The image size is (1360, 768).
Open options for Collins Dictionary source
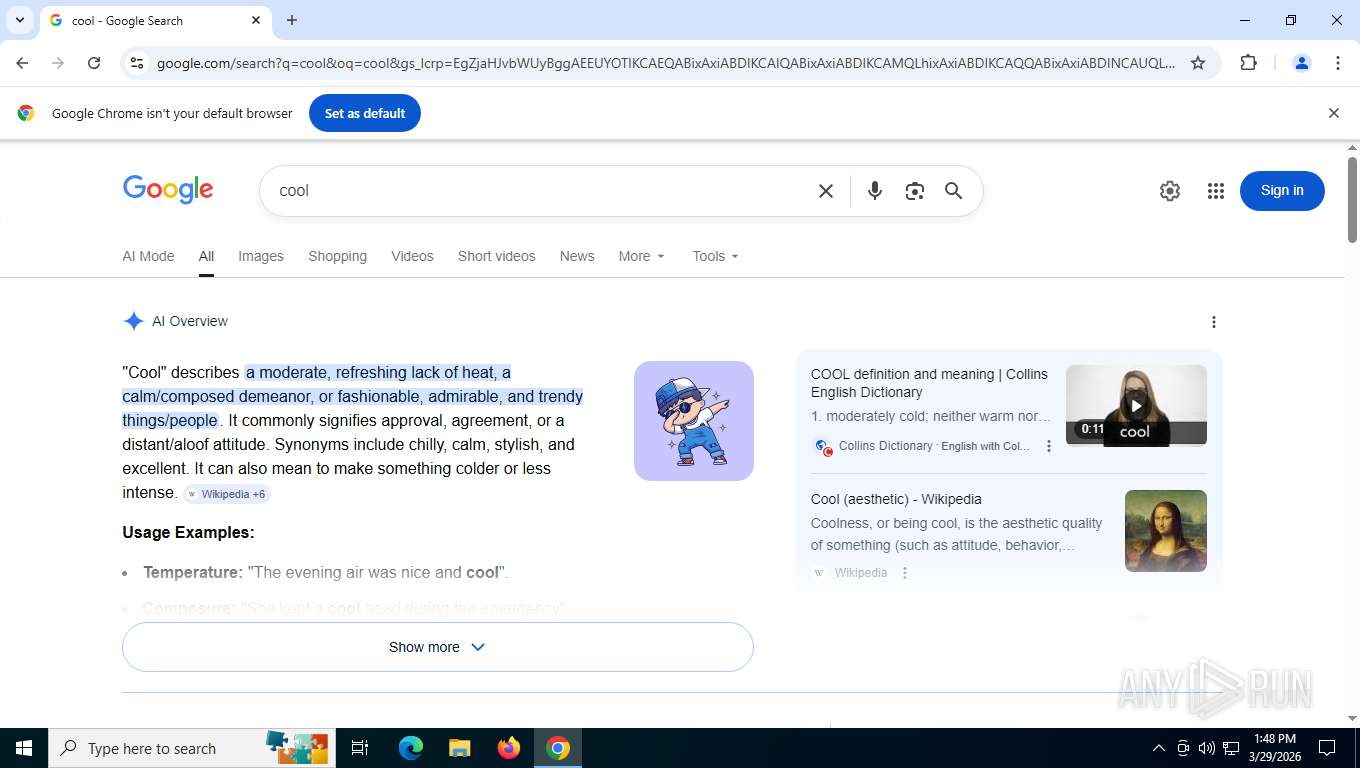(1049, 446)
